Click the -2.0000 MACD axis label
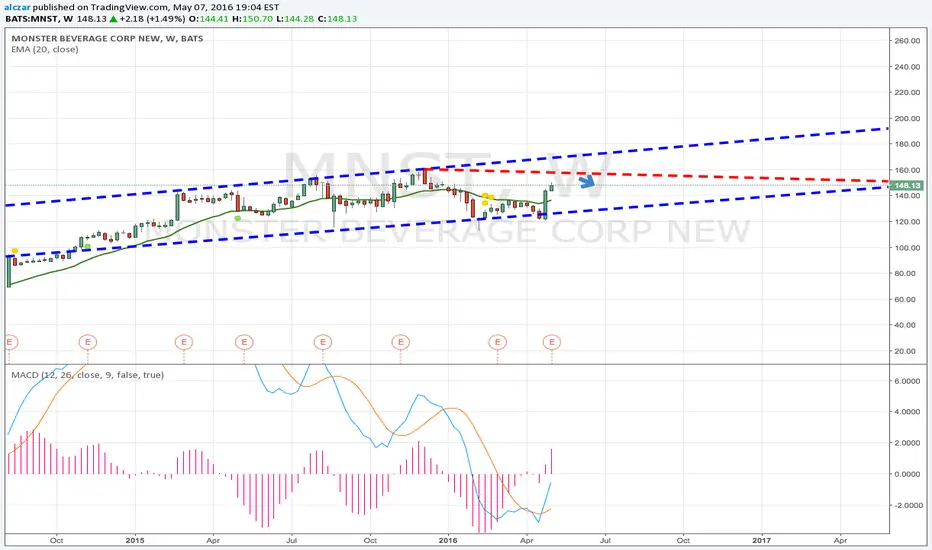This screenshot has height=550, width=932. tap(908, 505)
